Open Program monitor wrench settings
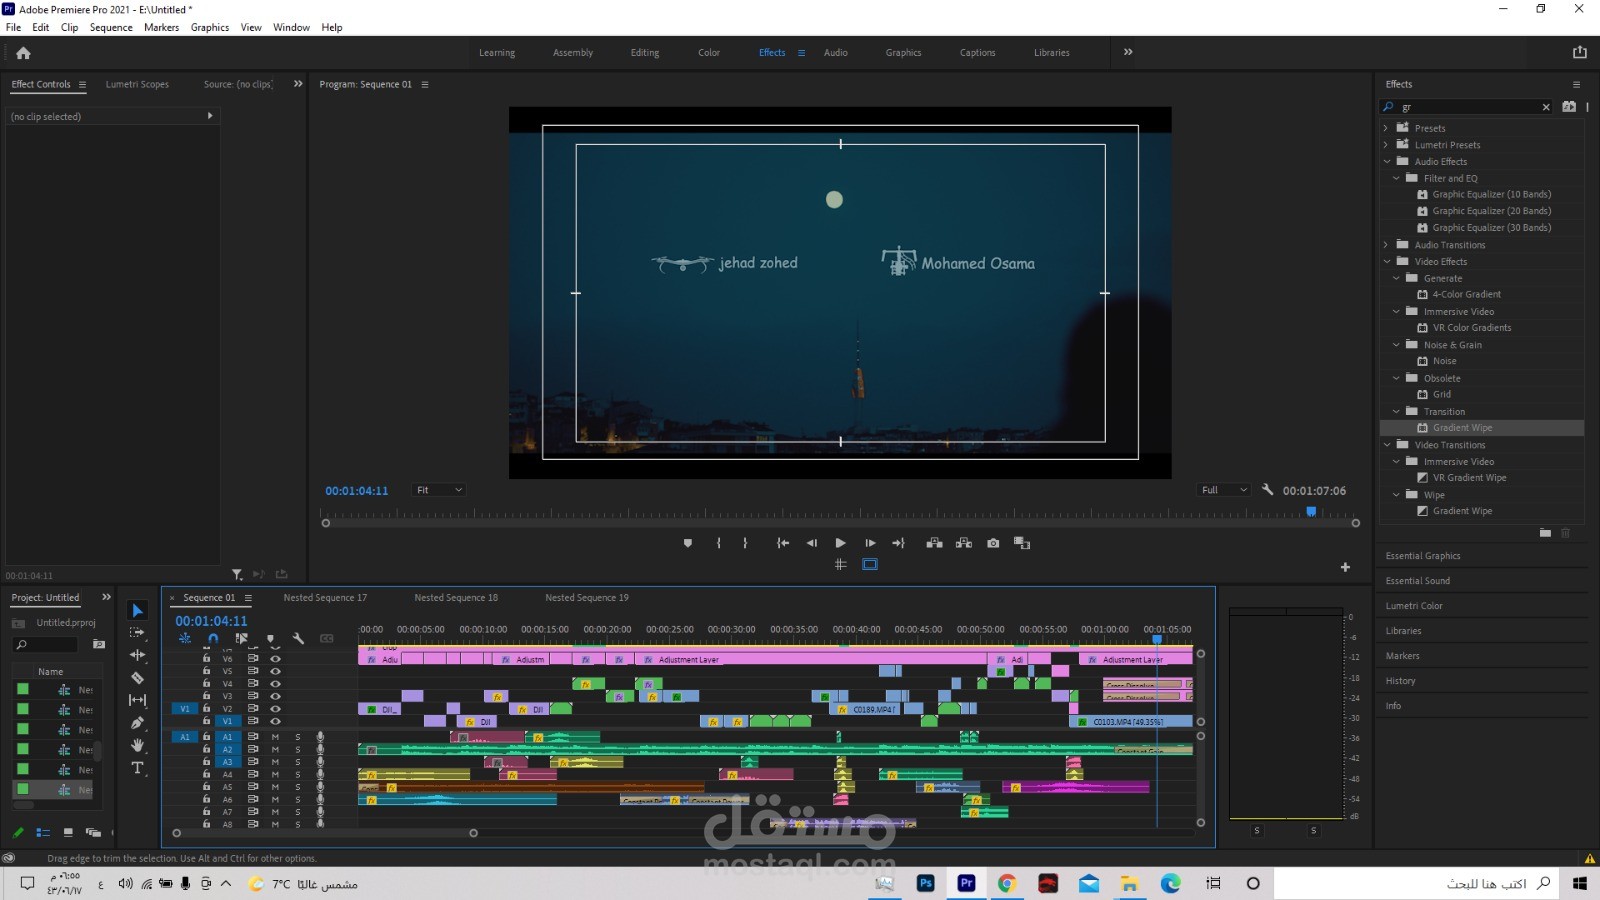Viewport: 1600px width, 900px height. point(1267,490)
